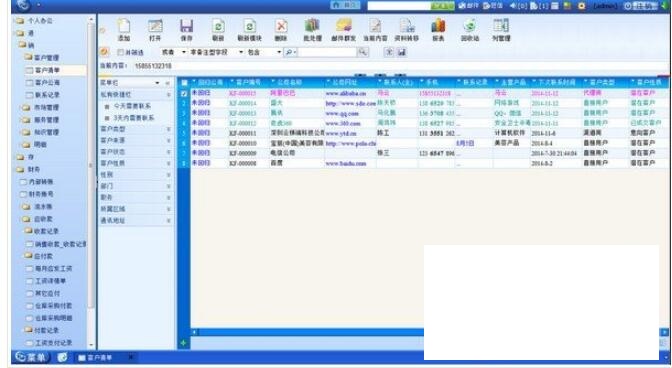The height and width of the screenshot is (368, 672).
Task: Open the 个人办公 folder in the tree
Action: [x=40, y=20]
